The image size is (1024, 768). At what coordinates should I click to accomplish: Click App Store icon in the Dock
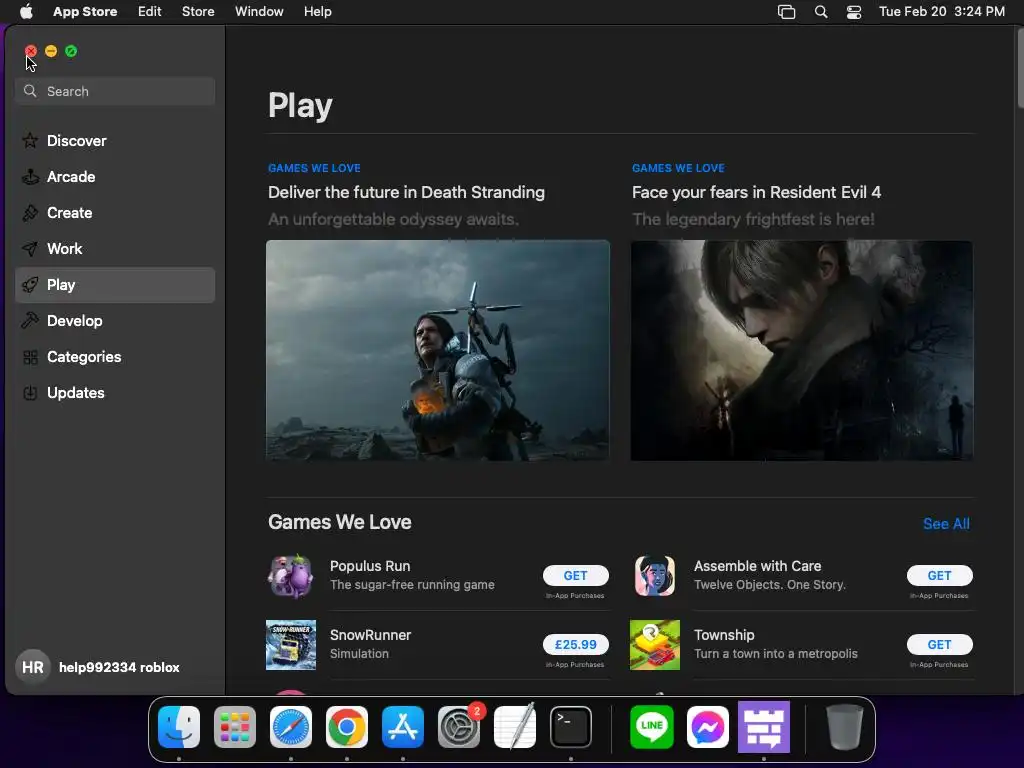[402, 727]
